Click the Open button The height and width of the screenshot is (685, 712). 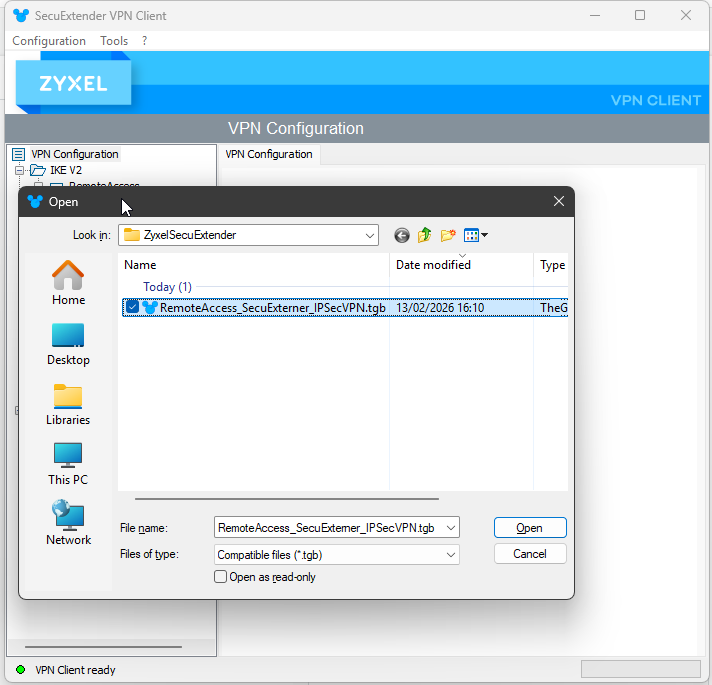530,528
